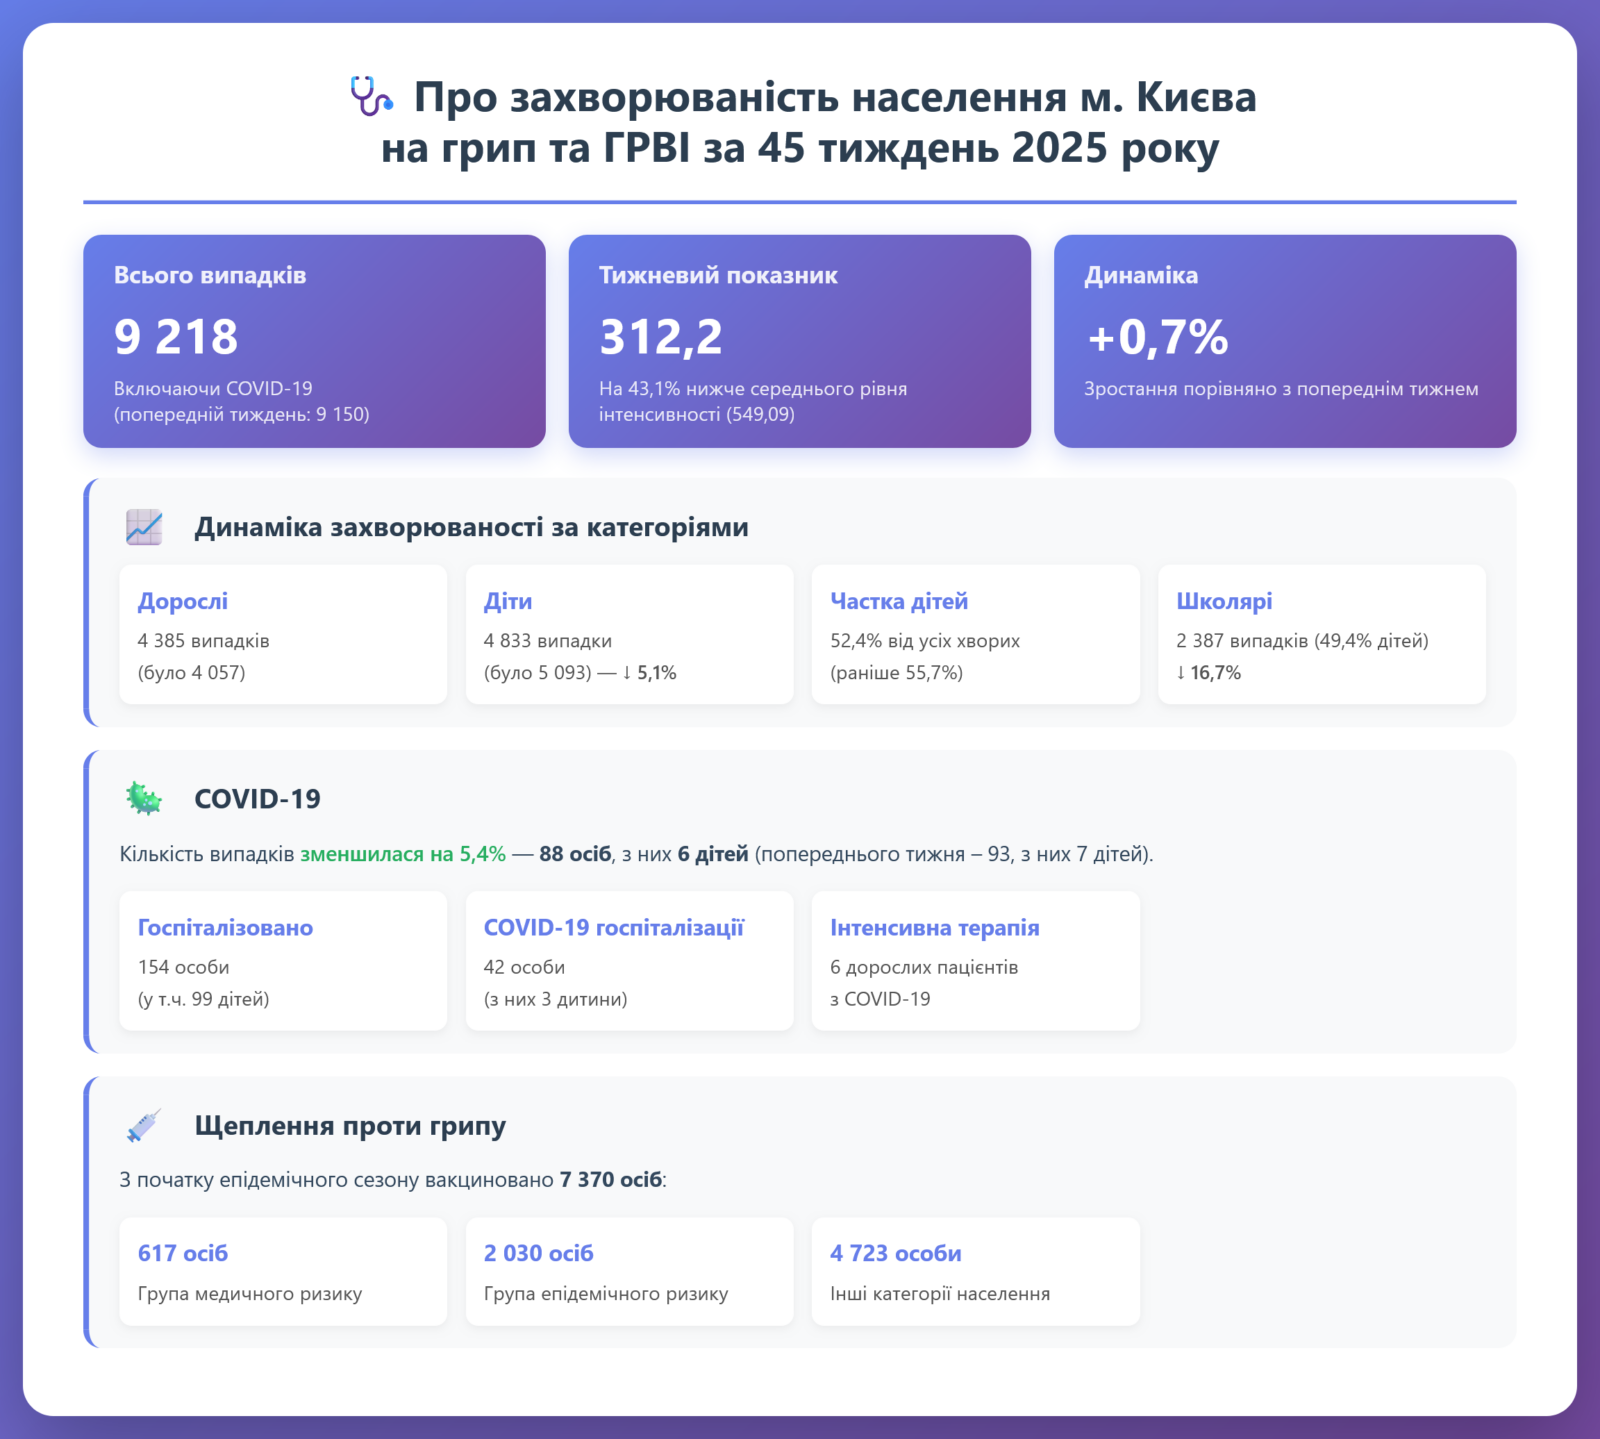
Task: Click the stethoscope icon beside the title
Action: 371,97
